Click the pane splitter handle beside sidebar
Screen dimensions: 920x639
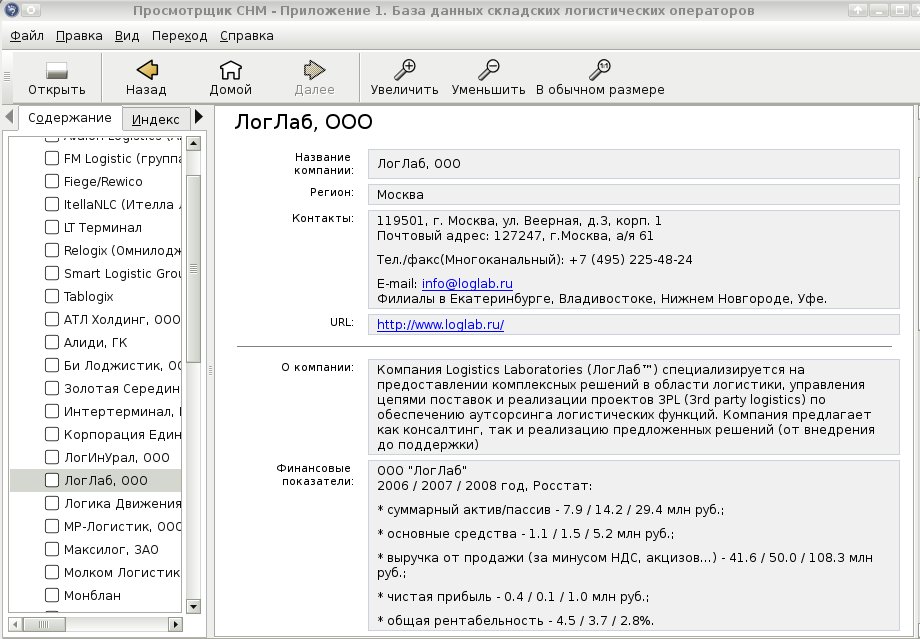click(210, 371)
